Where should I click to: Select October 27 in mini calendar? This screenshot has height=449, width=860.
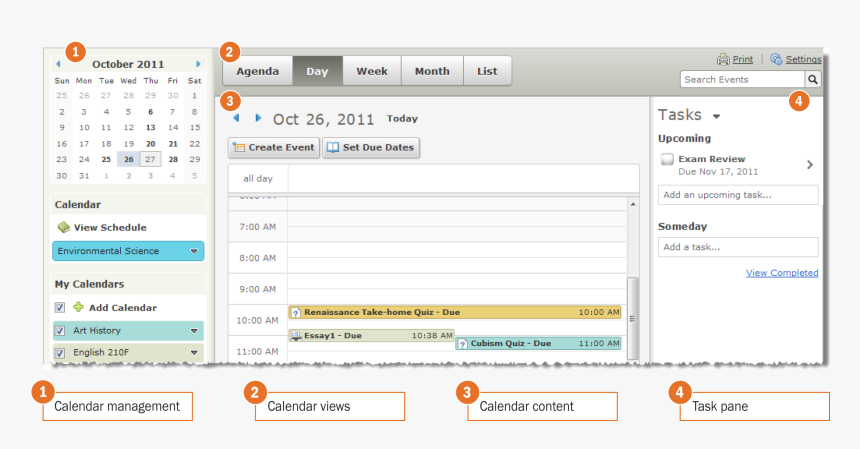pyautogui.click(x=150, y=160)
